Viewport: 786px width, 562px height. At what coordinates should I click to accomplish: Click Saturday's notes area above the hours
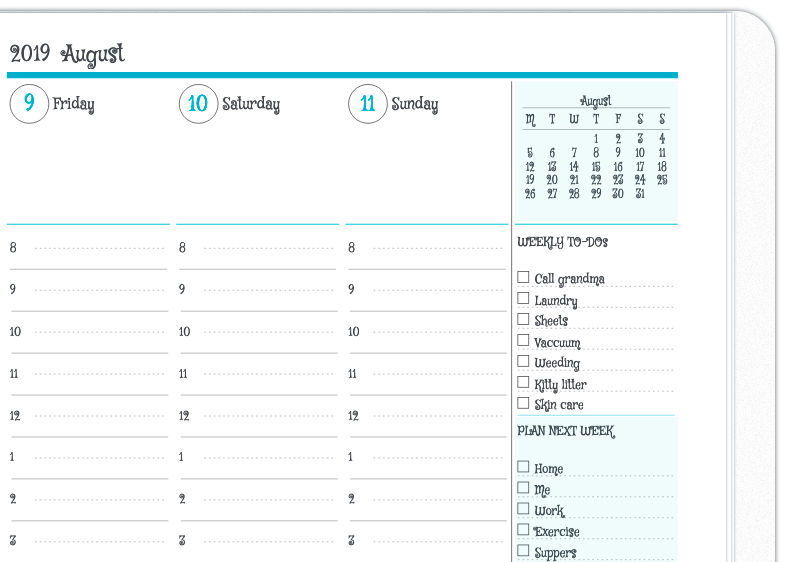pyautogui.click(x=258, y=173)
